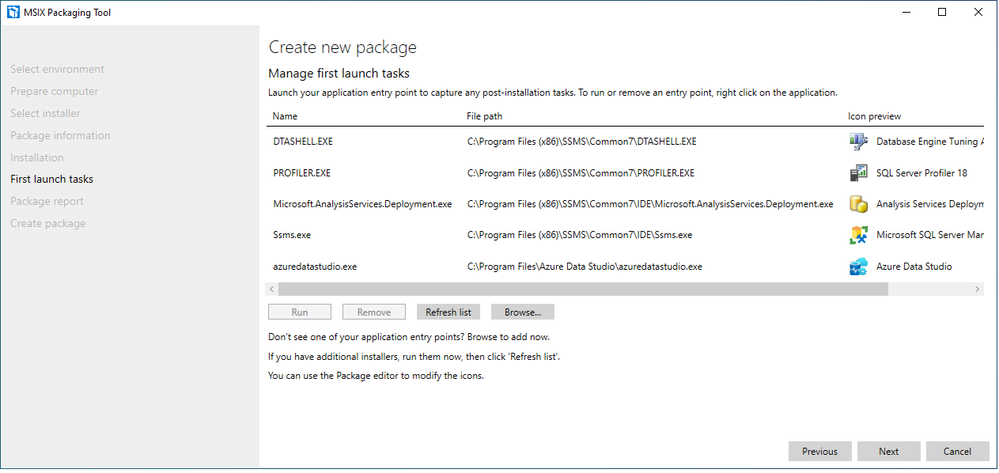Cancel the package creation

point(958,451)
